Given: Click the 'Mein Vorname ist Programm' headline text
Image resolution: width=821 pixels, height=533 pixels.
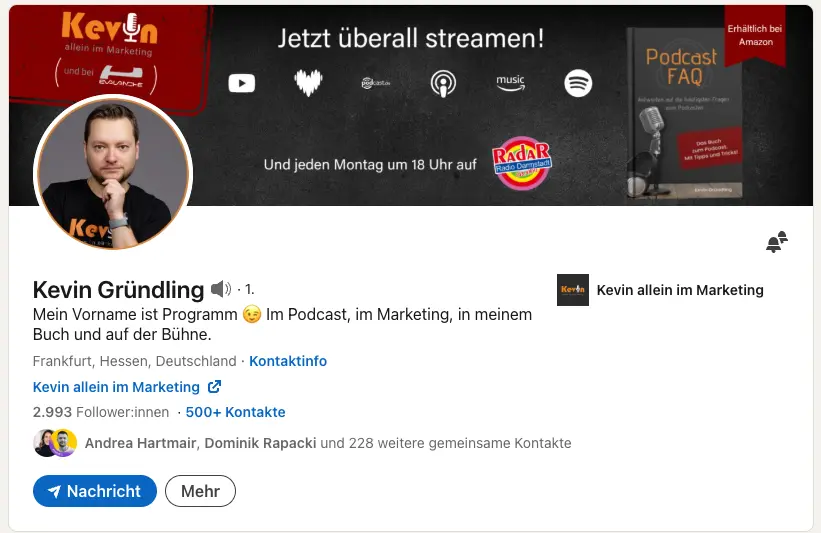Looking at the screenshot, I should (283, 324).
